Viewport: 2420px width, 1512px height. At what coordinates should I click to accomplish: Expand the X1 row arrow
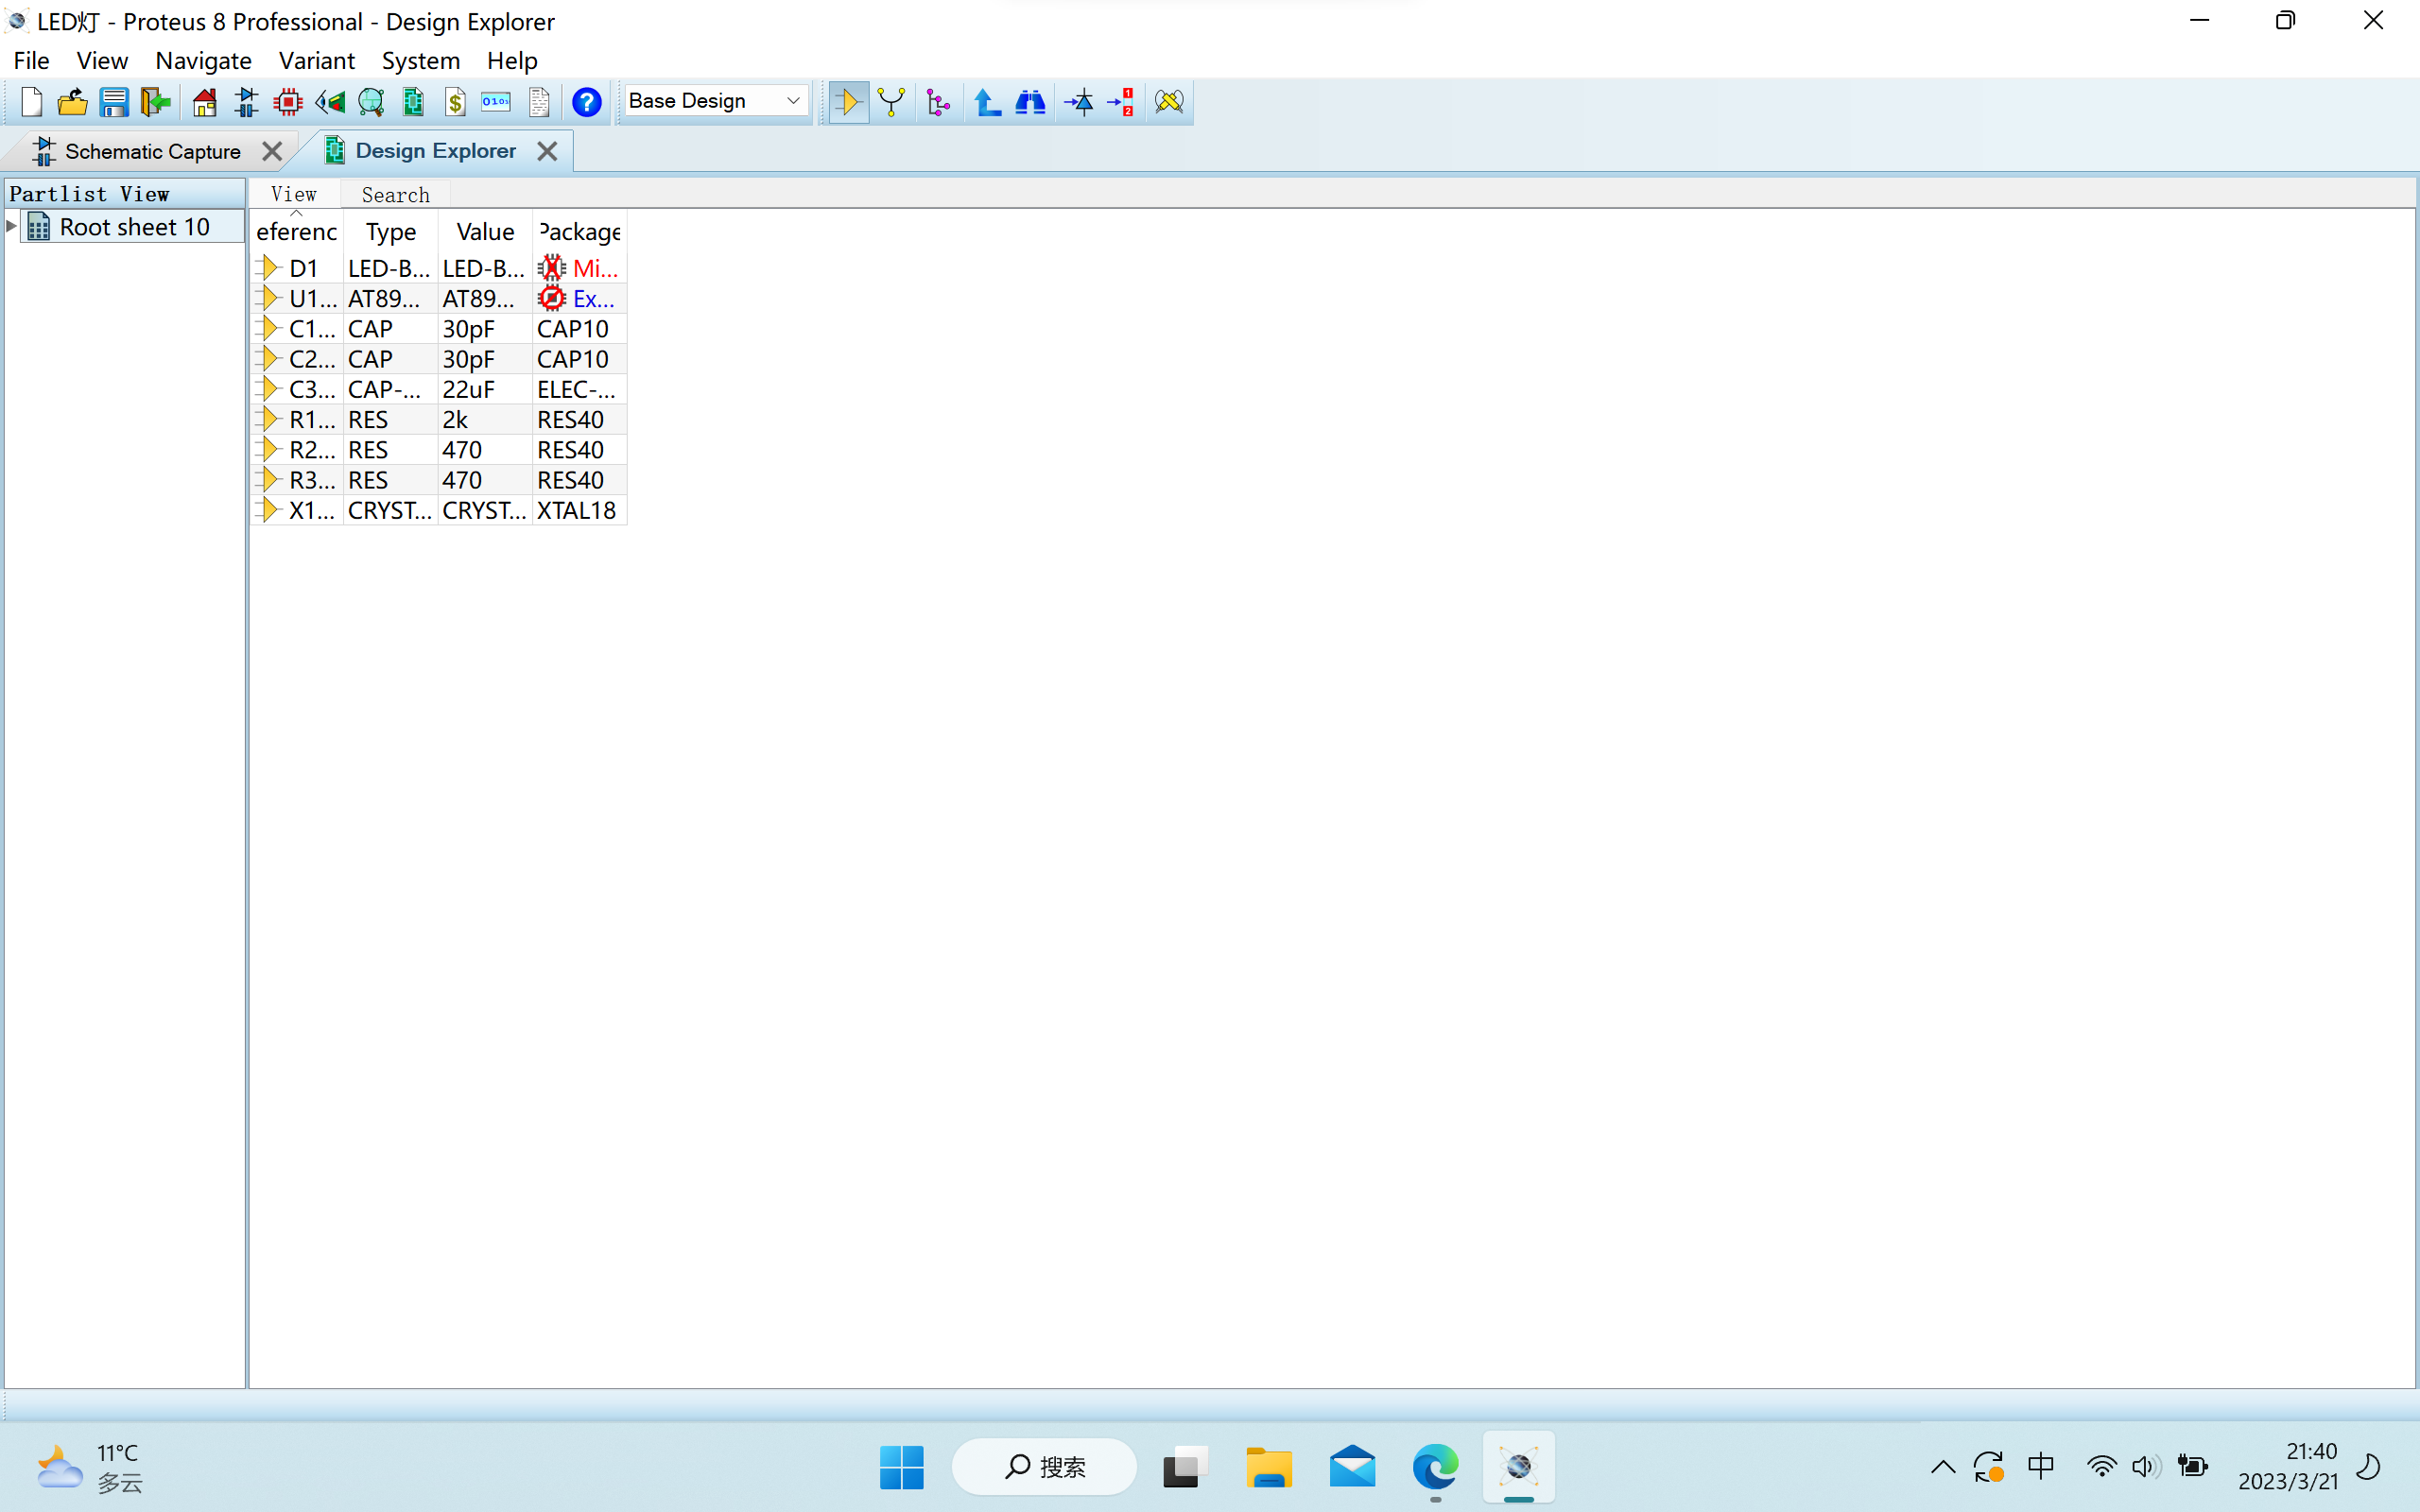pos(269,510)
